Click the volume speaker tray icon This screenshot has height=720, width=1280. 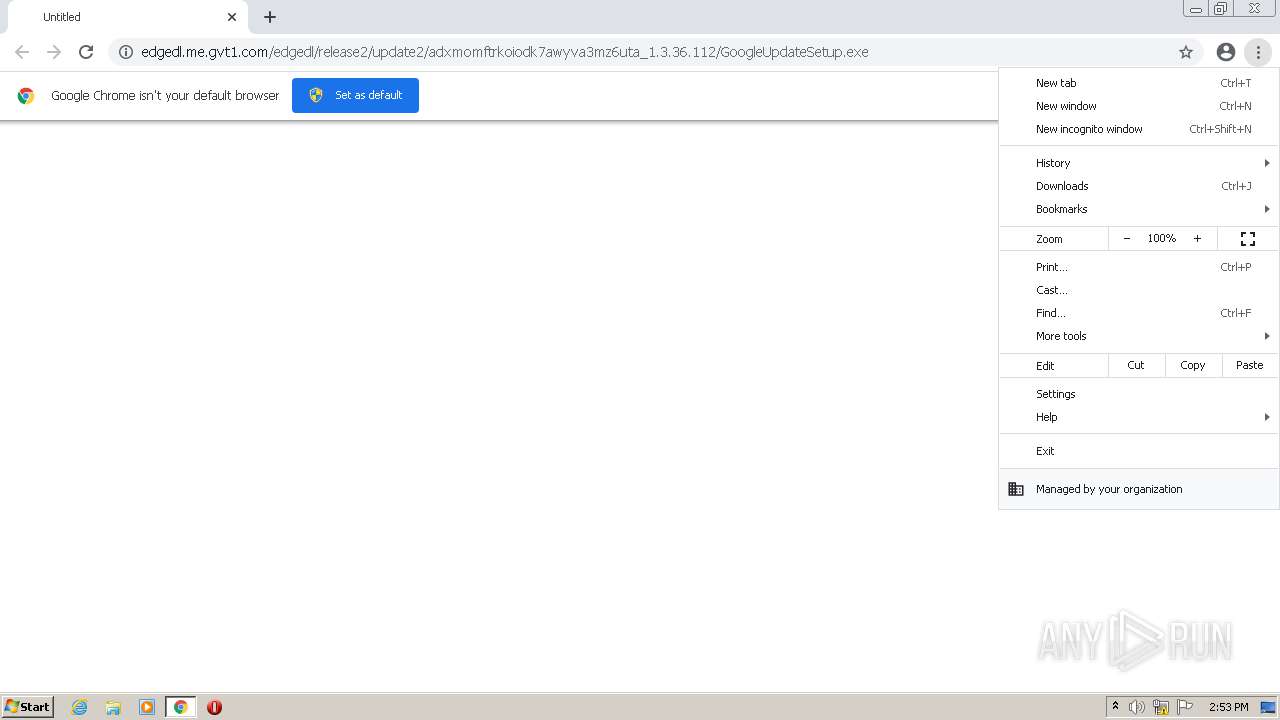pos(1137,707)
